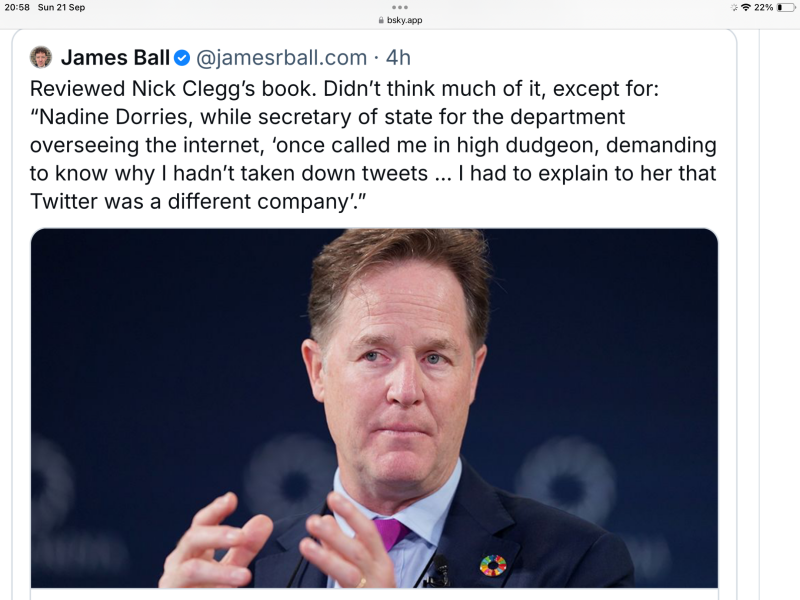Image resolution: width=800 pixels, height=600 pixels.
Task: Tap the small indicator left of Wi-Fi
Action: [734, 7]
